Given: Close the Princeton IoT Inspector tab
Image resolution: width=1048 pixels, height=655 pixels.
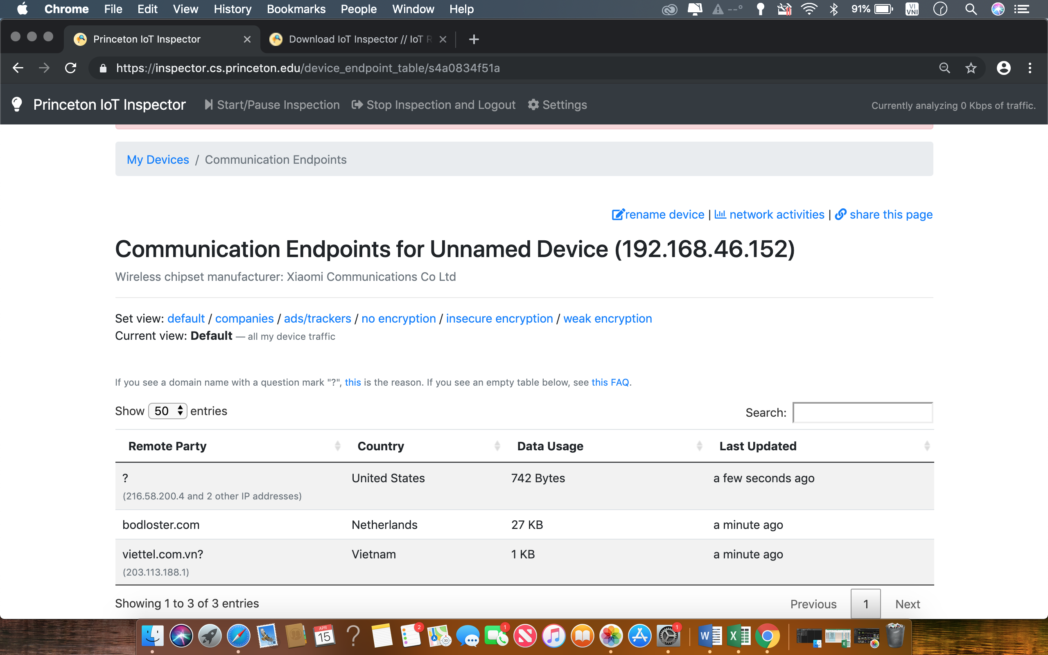Looking at the screenshot, I should pyautogui.click(x=247, y=39).
